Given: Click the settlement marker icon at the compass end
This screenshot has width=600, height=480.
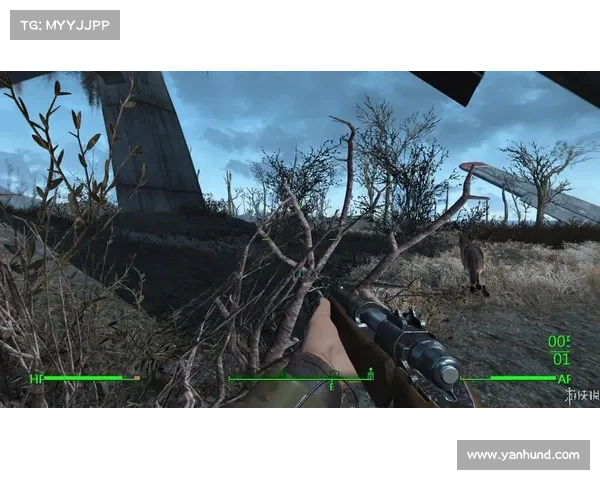Looking at the screenshot, I should click(x=370, y=373).
